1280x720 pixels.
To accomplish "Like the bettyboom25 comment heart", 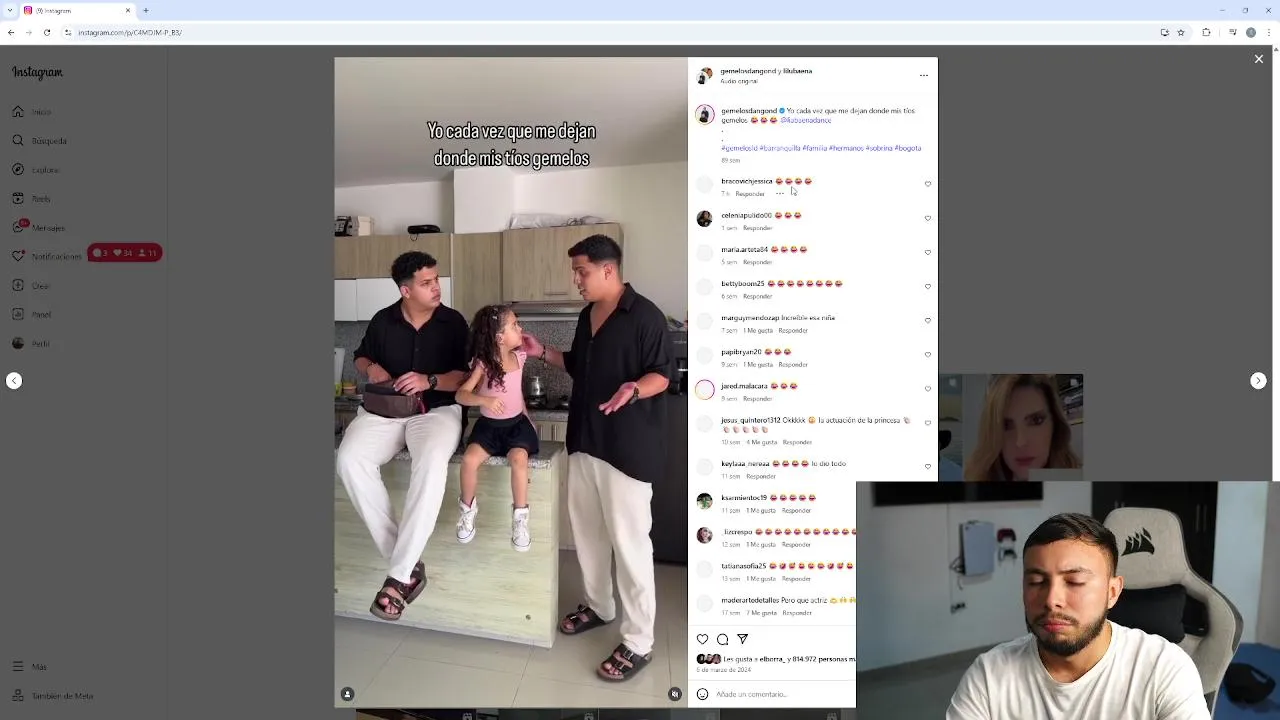I will coord(927,286).
